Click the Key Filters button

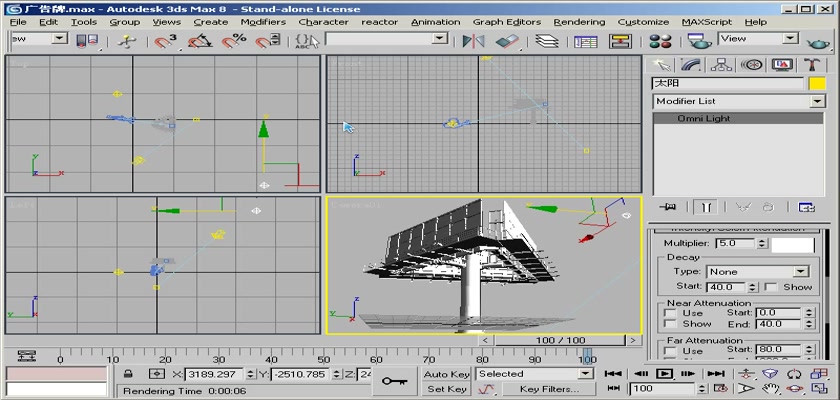tap(549, 389)
